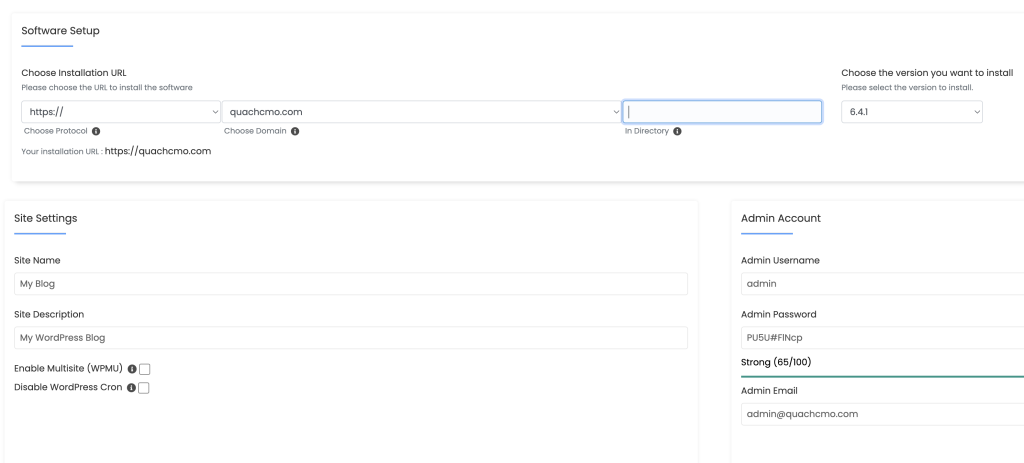Screen dimensions: 1024x463
Task: Click the Admin Email input field
Action: coord(882,414)
